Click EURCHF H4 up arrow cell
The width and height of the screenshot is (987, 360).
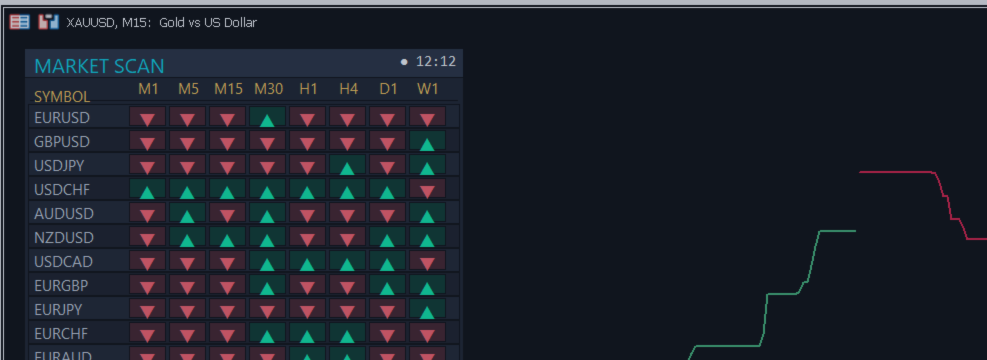coord(347,332)
